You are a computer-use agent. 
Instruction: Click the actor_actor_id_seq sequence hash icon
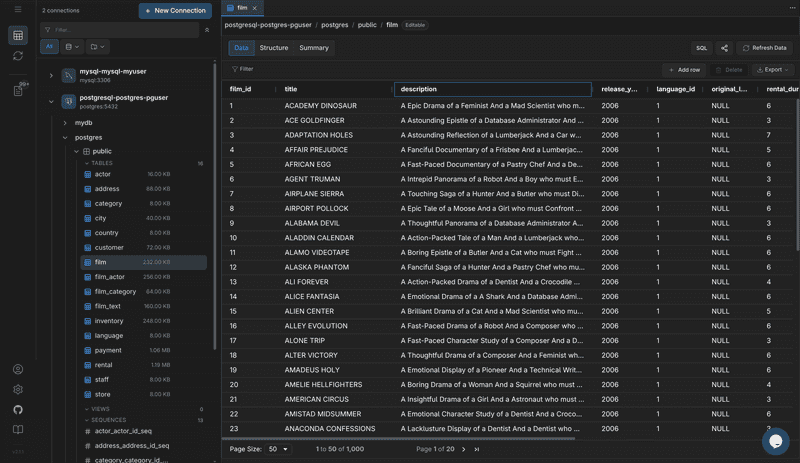(88, 431)
